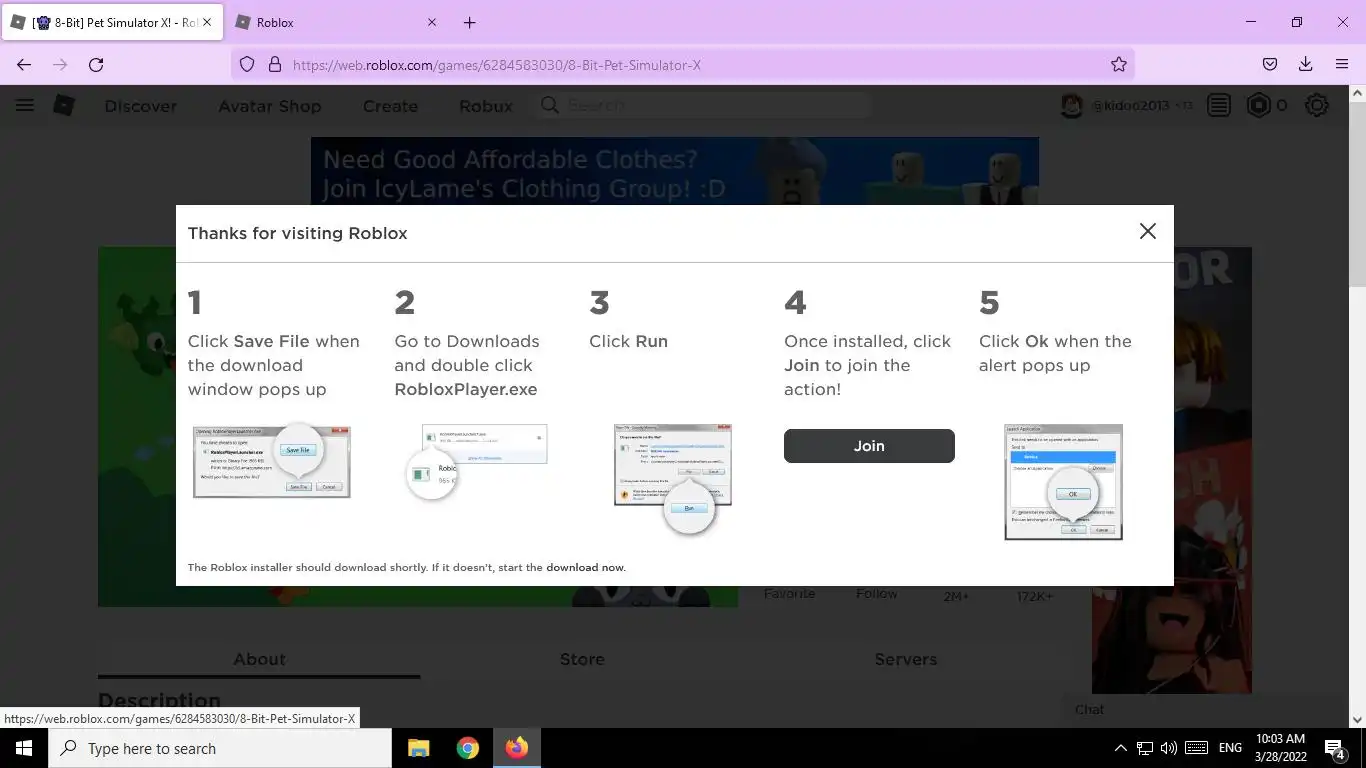The height and width of the screenshot is (768, 1366).
Task: Open the Robux page in navbar
Action: [486, 106]
